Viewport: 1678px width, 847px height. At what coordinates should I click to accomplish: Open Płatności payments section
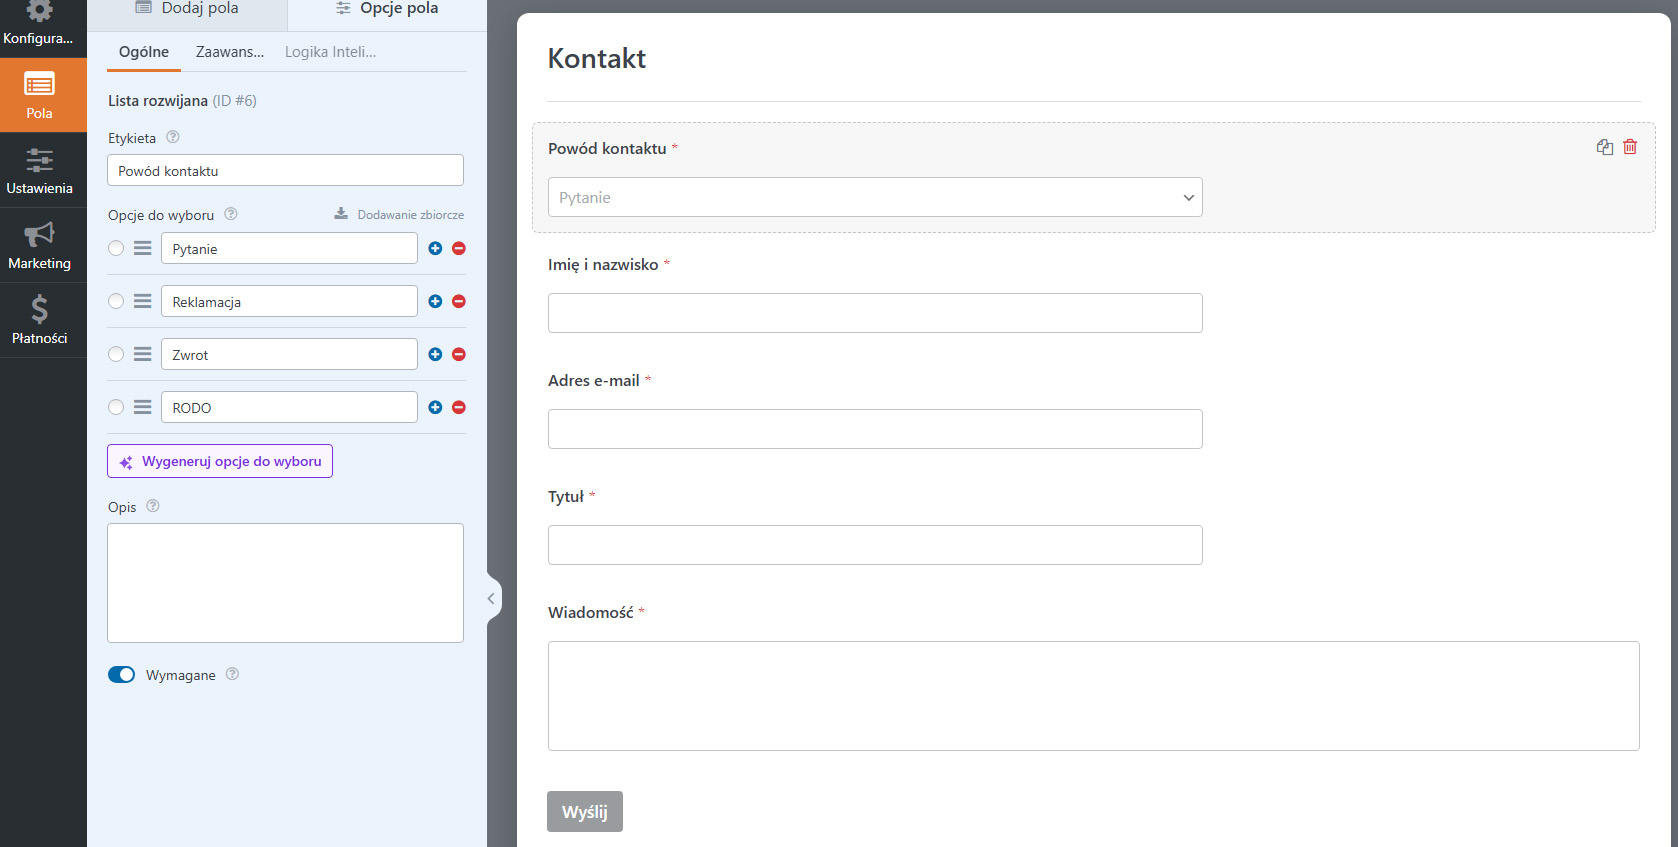tap(40, 320)
